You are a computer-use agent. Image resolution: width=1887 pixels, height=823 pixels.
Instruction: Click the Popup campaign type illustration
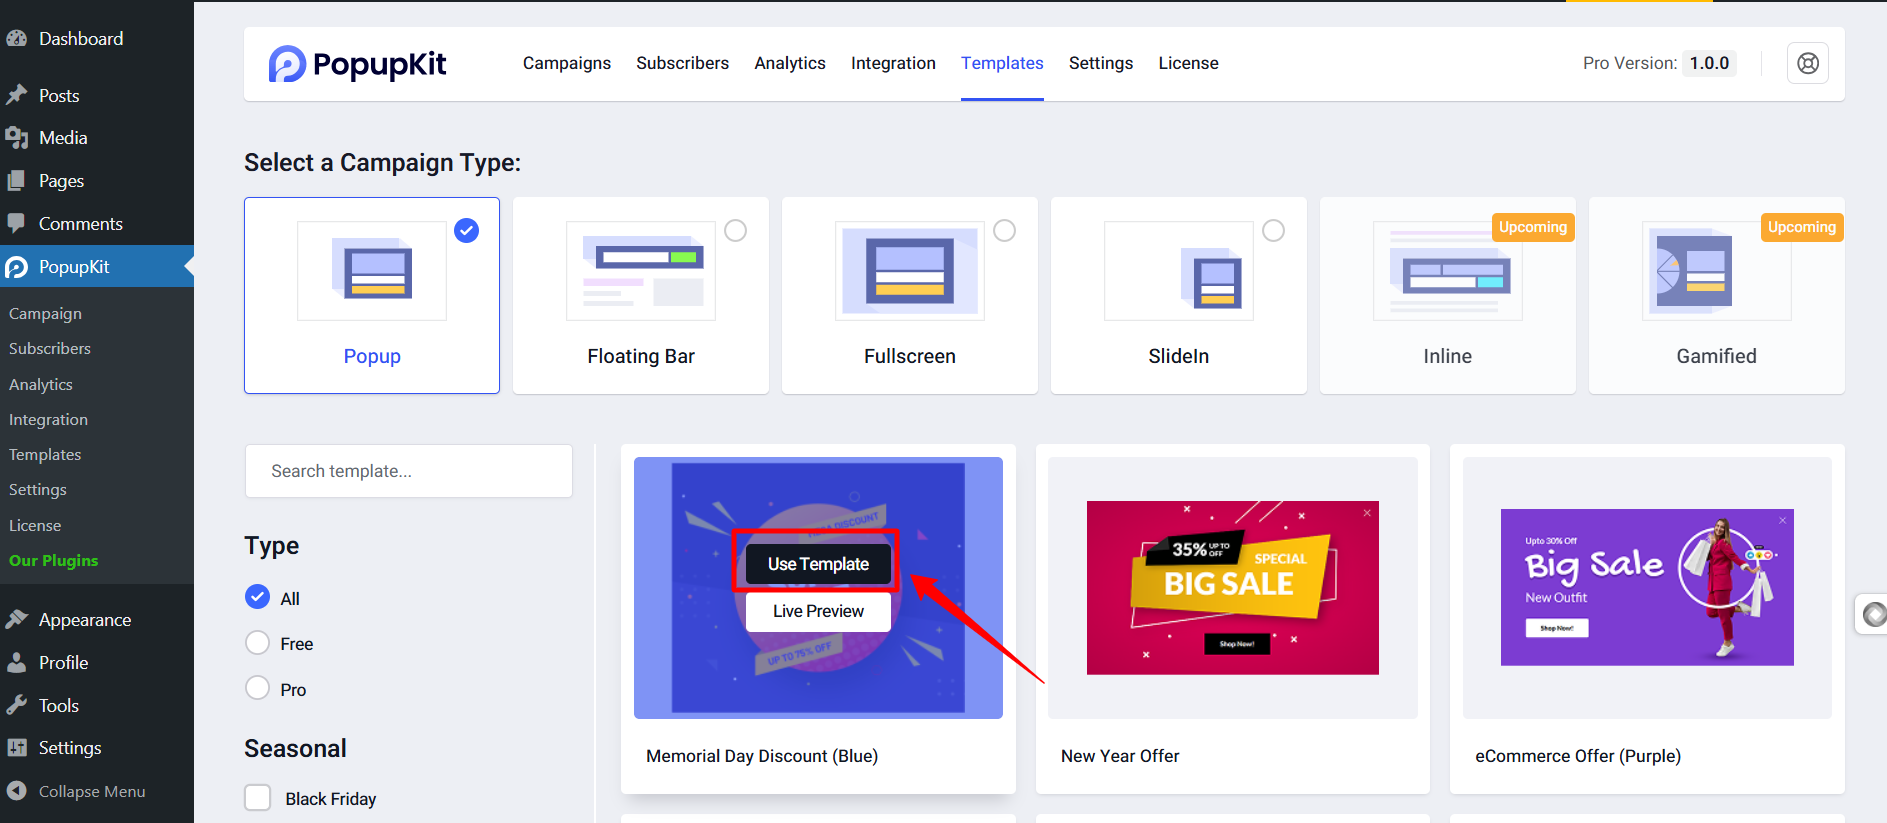click(x=372, y=271)
